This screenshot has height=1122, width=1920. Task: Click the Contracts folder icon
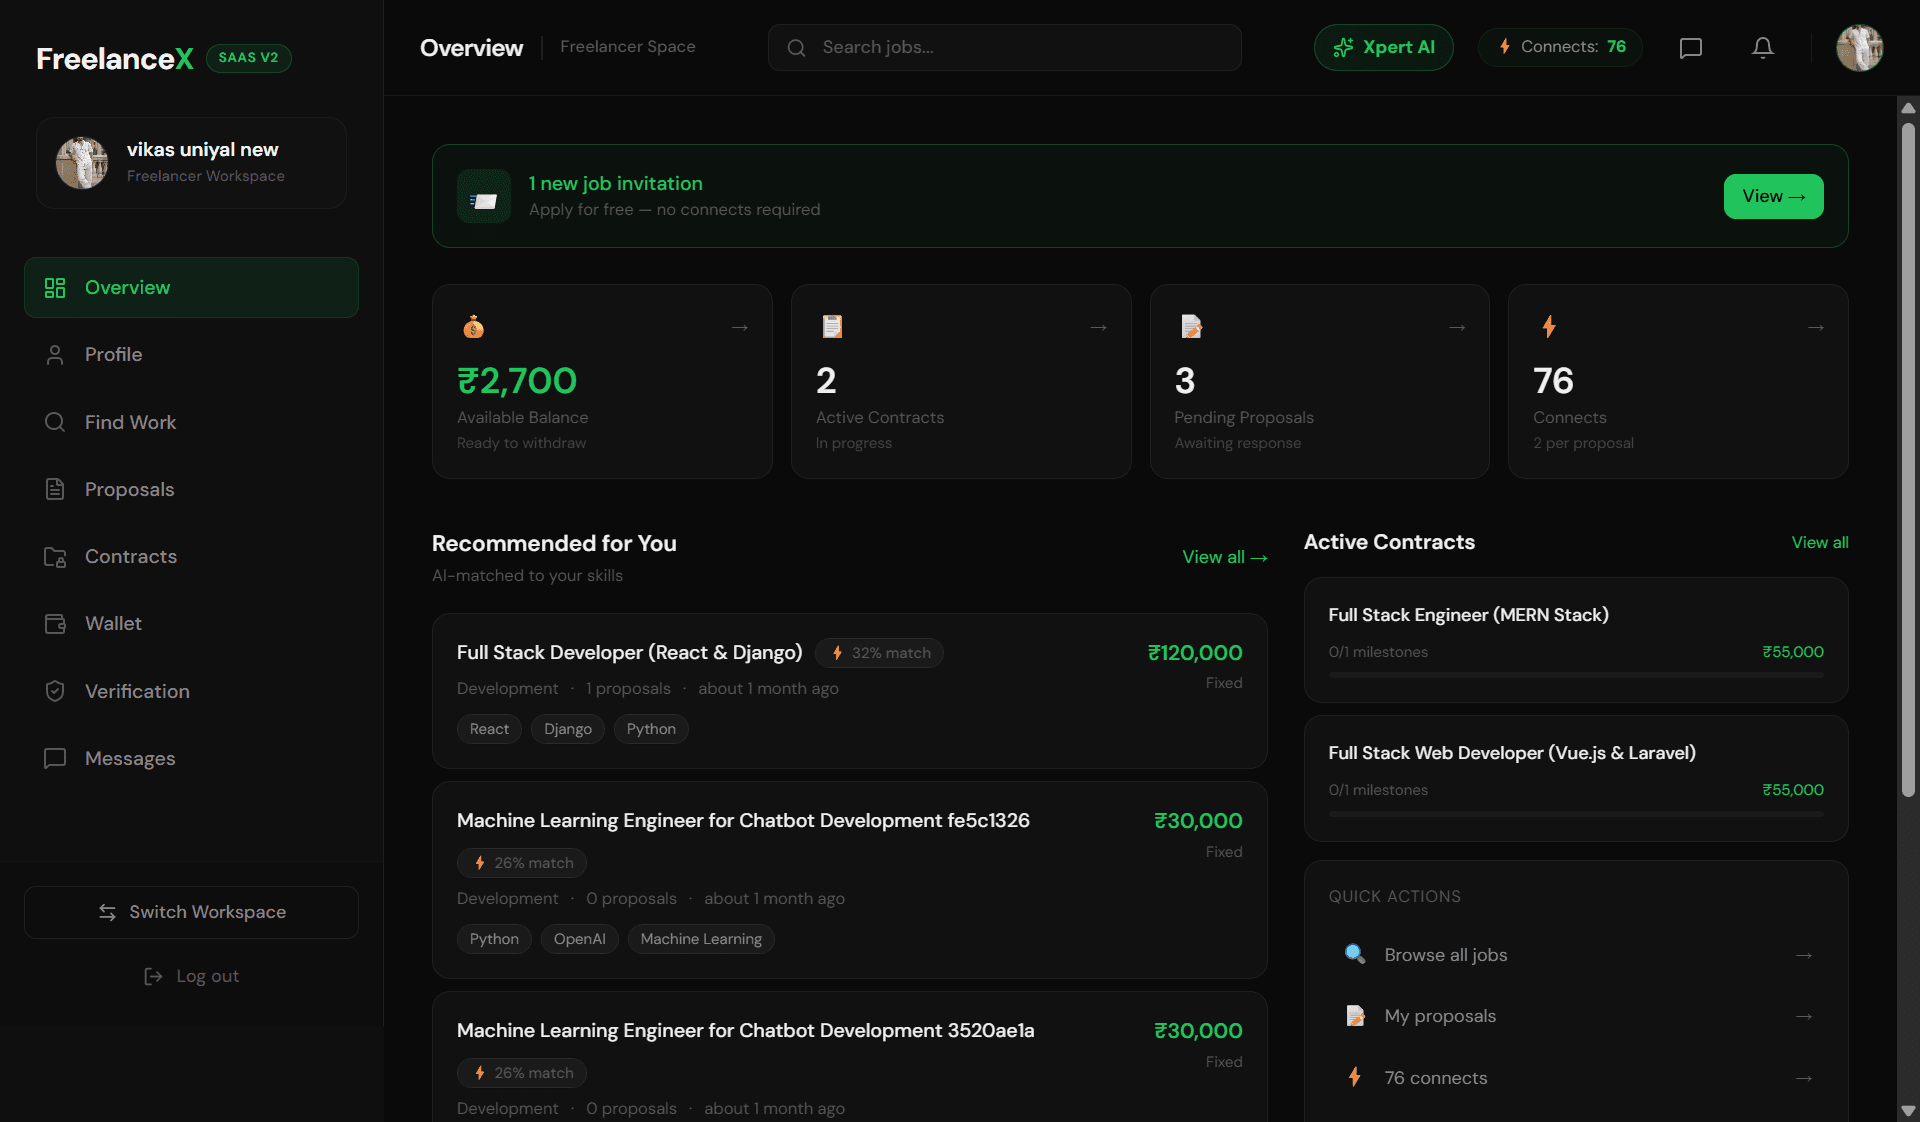click(x=55, y=557)
